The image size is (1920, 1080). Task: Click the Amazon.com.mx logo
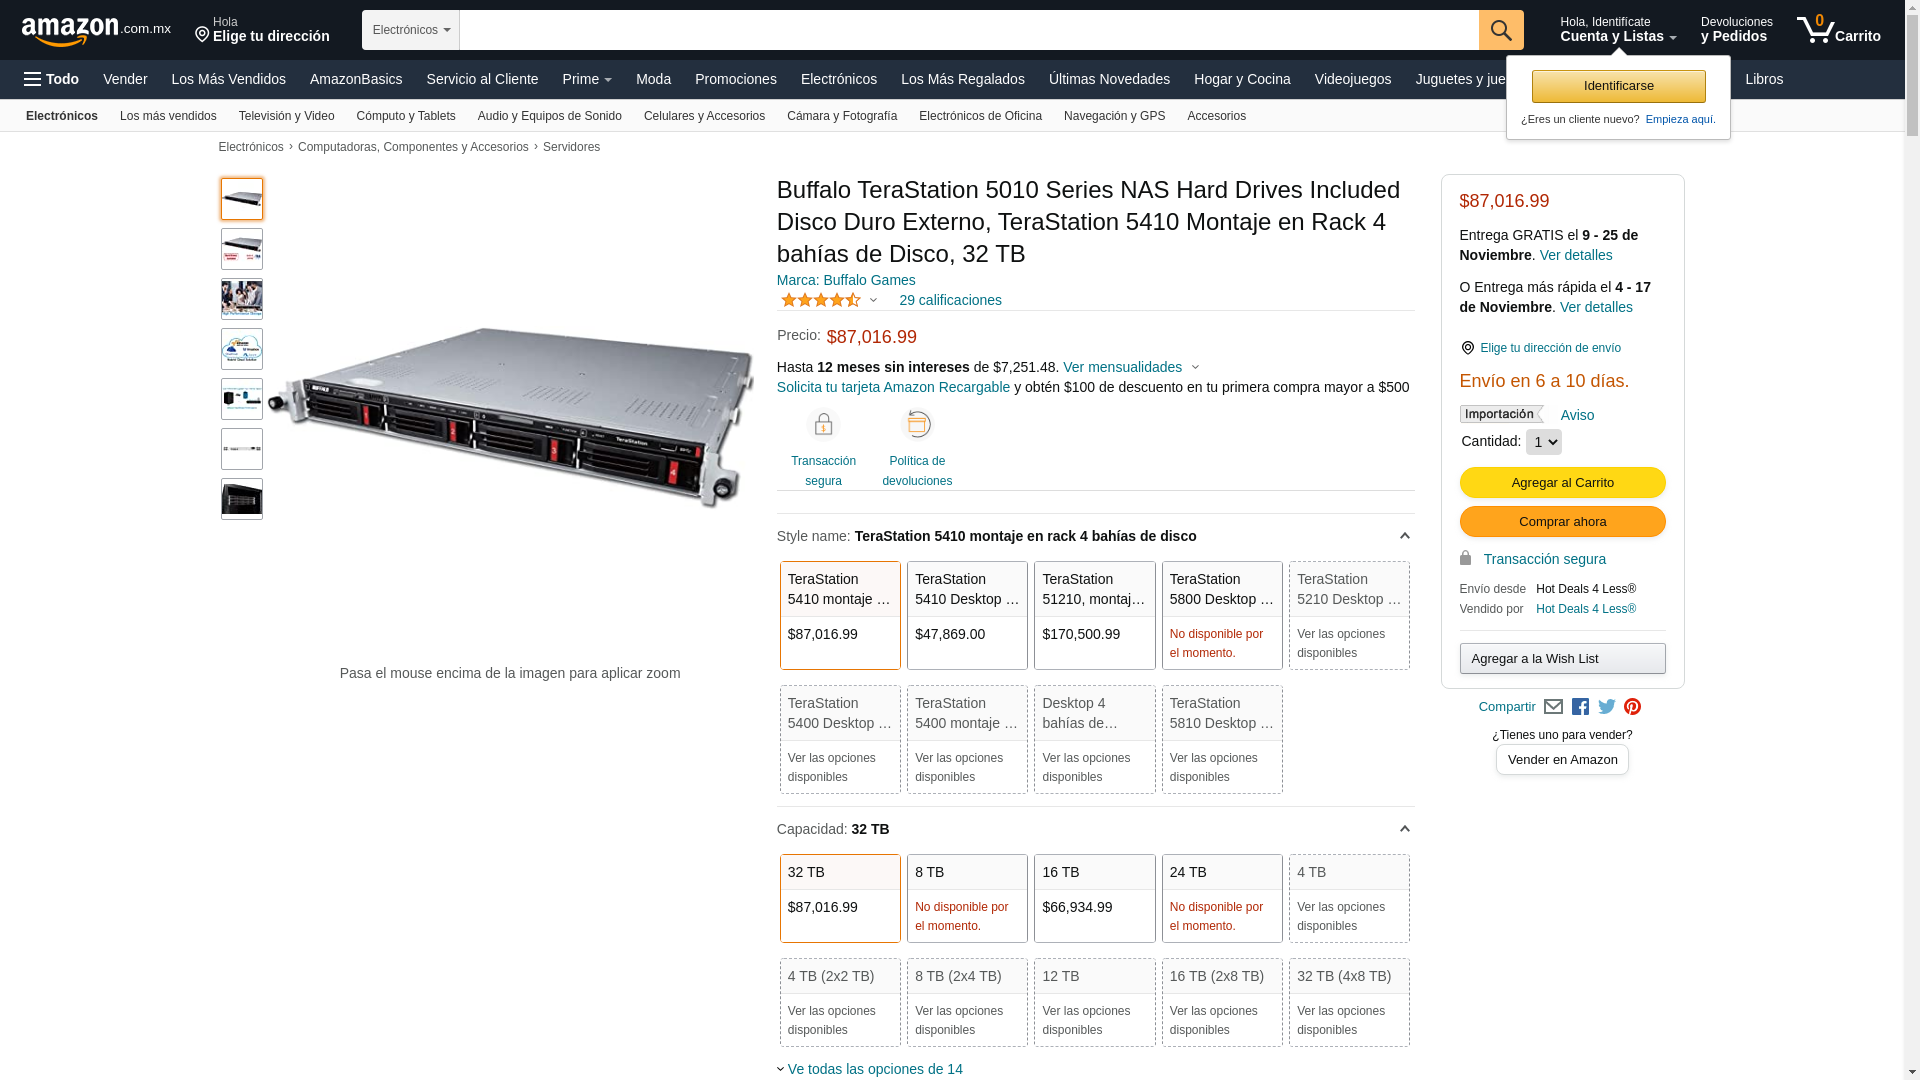click(95, 31)
